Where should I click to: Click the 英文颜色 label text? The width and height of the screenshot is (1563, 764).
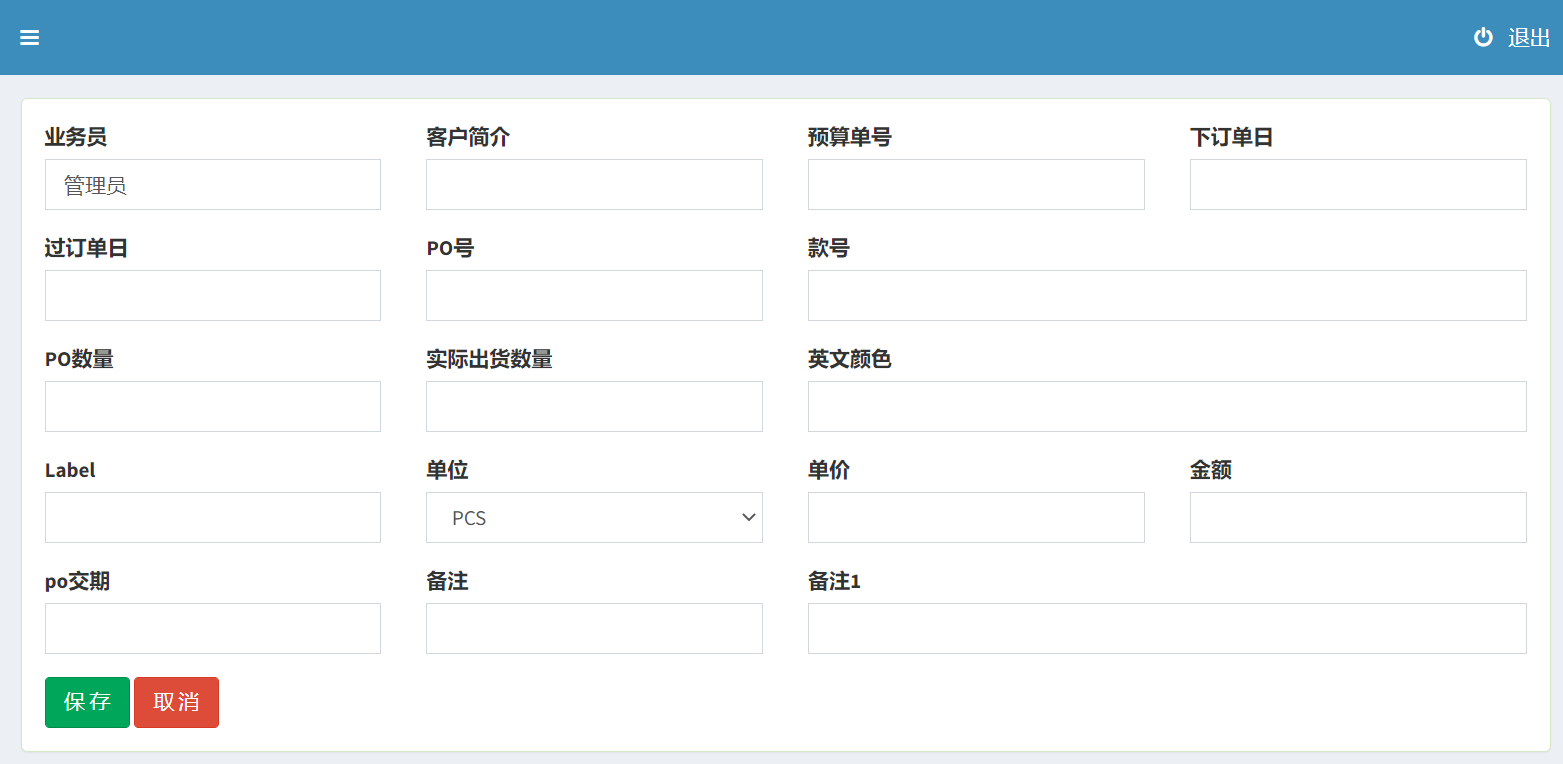coord(850,360)
